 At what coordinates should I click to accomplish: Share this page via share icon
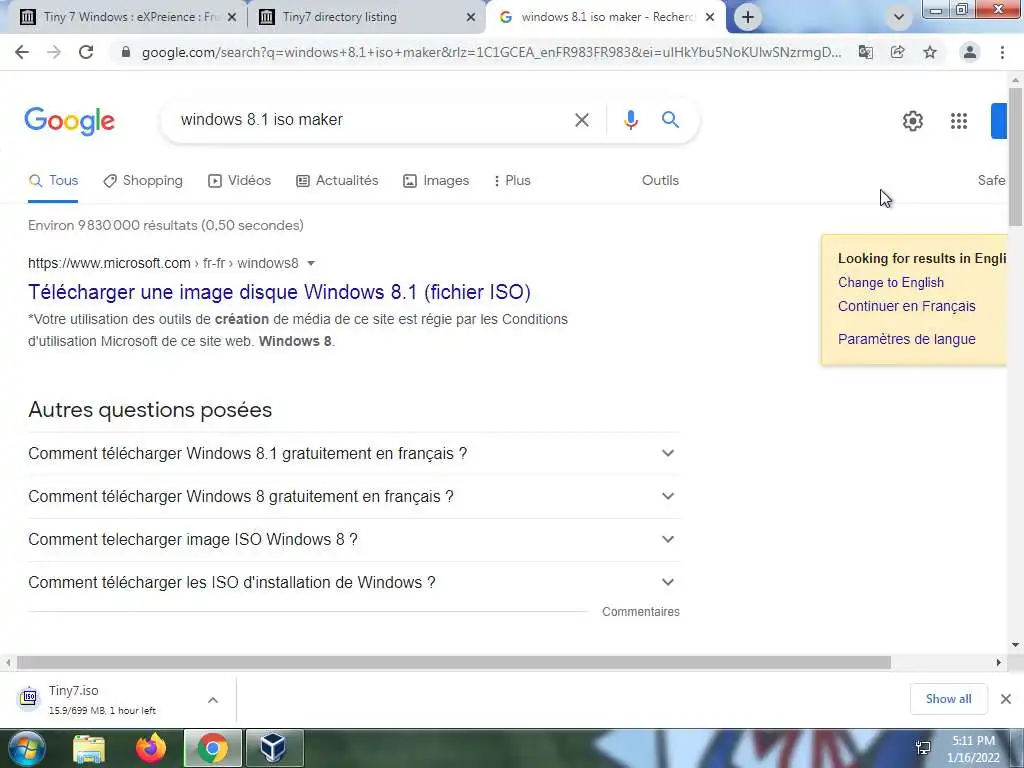[x=898, y=52]
